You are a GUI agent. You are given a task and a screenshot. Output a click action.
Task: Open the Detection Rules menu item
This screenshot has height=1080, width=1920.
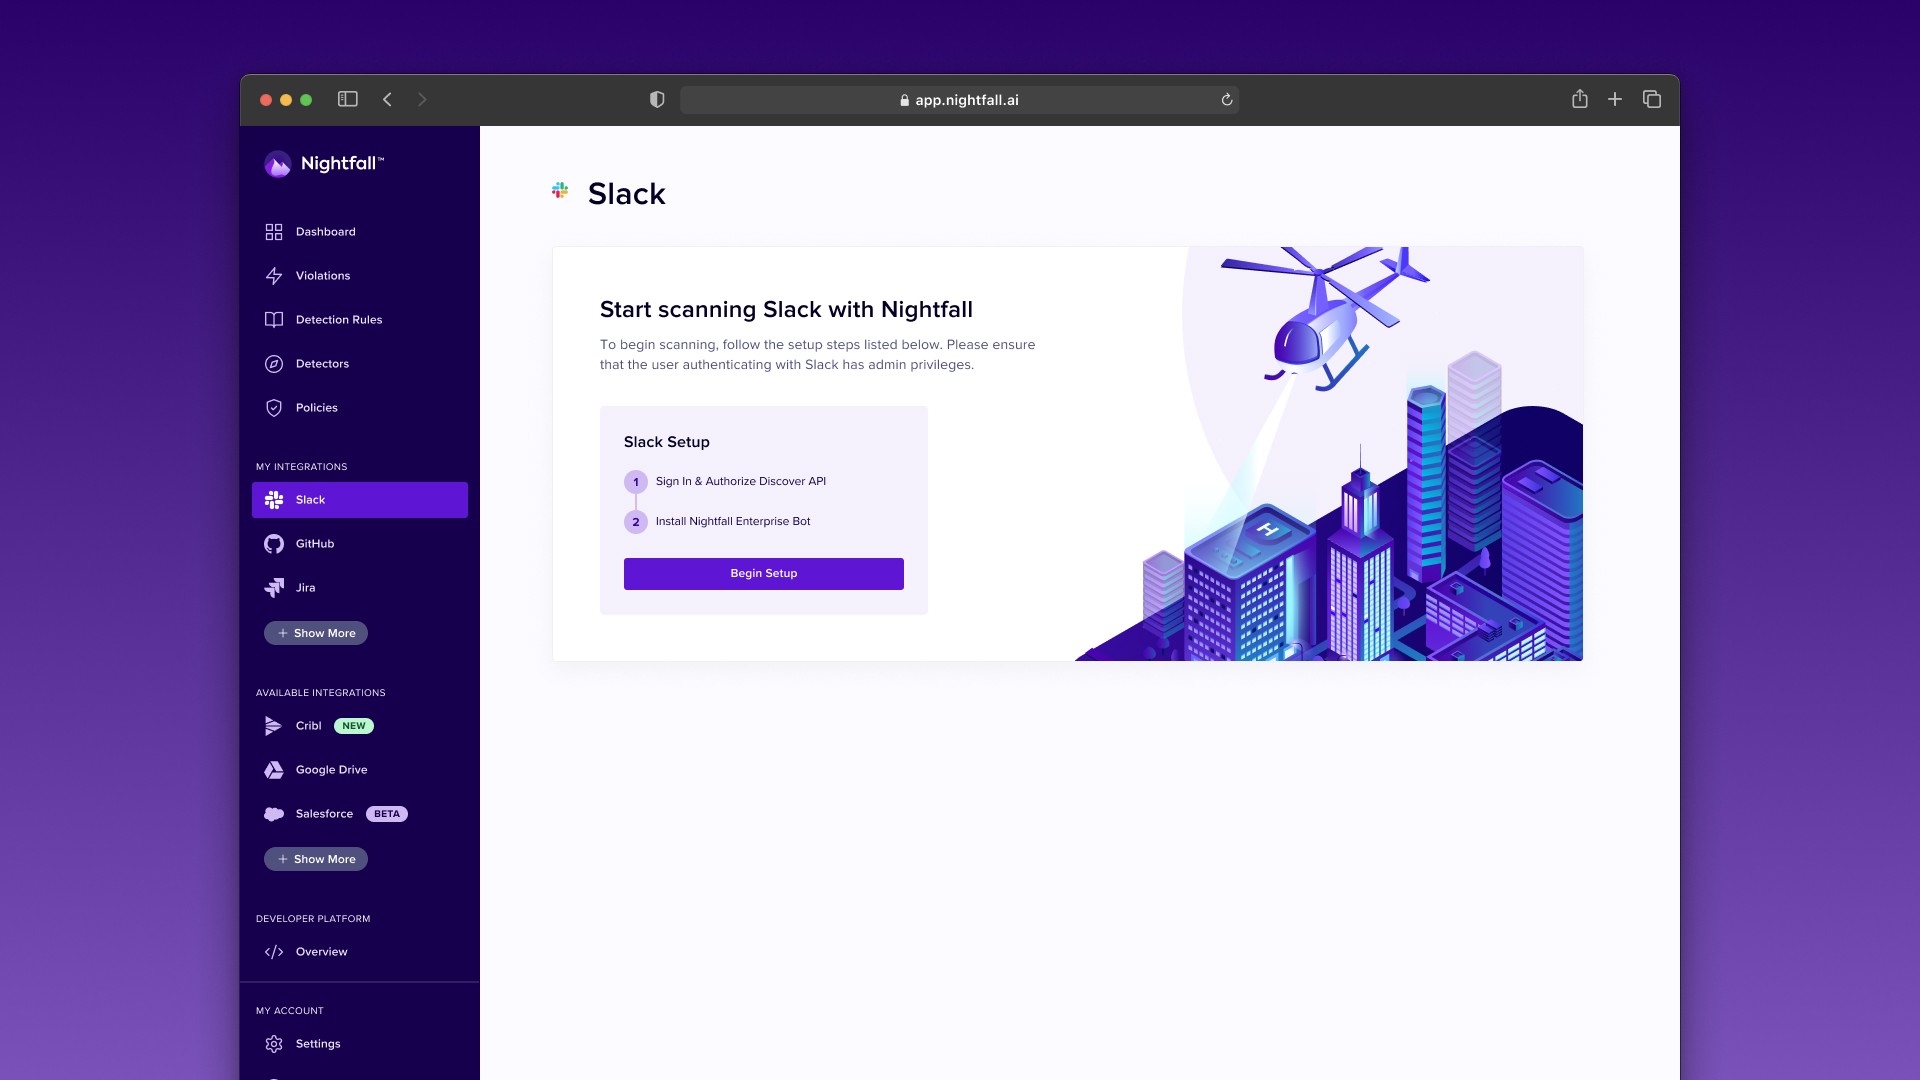tap(360, 320)
